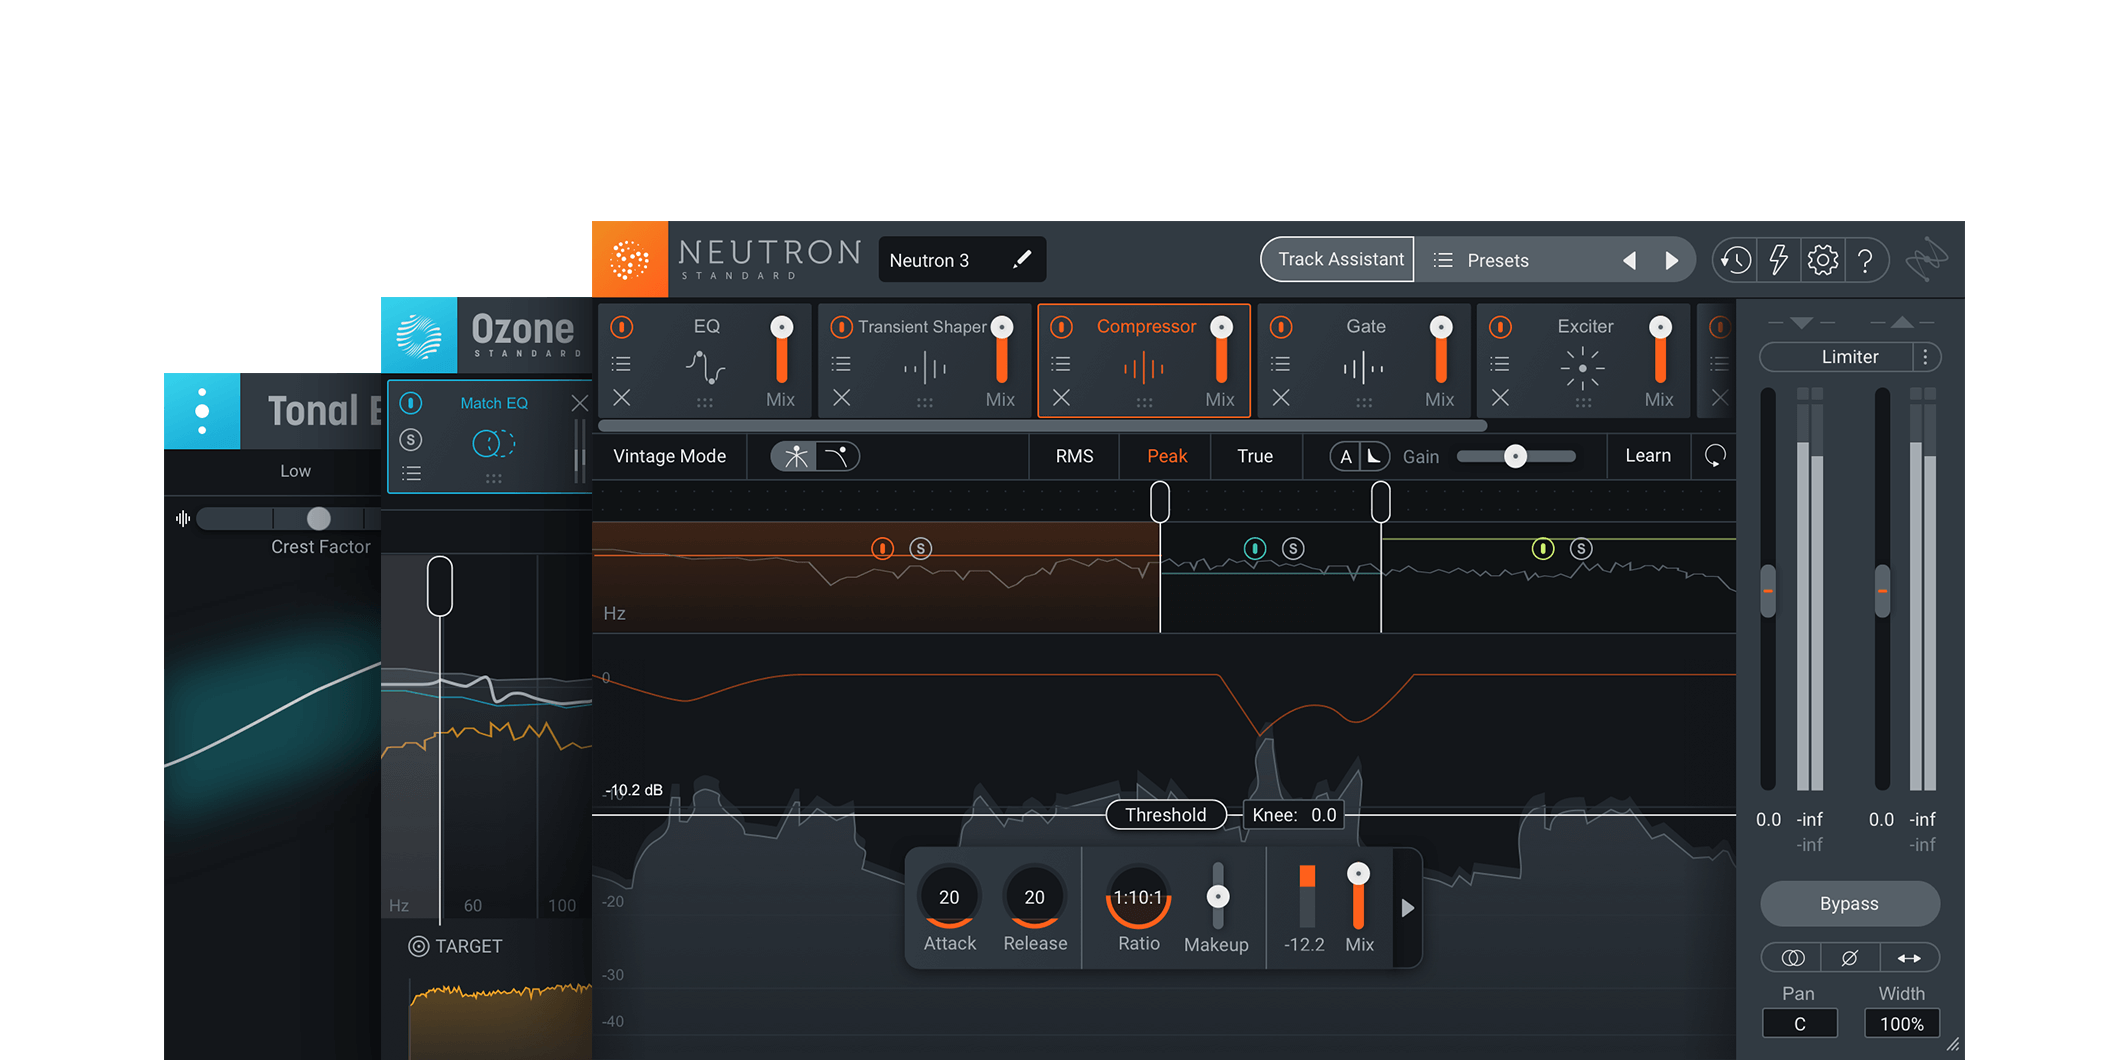Click the Gain slider handle
Screen dimensions: 2105x1060
click(x=1515, y=456)
